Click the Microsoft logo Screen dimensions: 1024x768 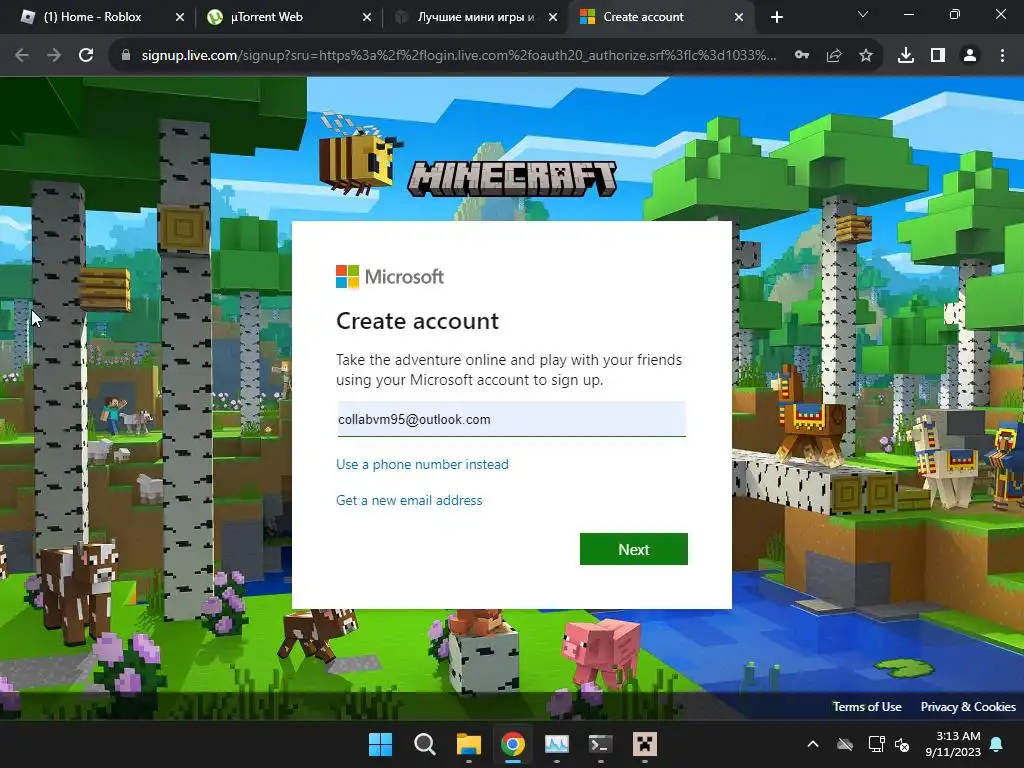390,276
